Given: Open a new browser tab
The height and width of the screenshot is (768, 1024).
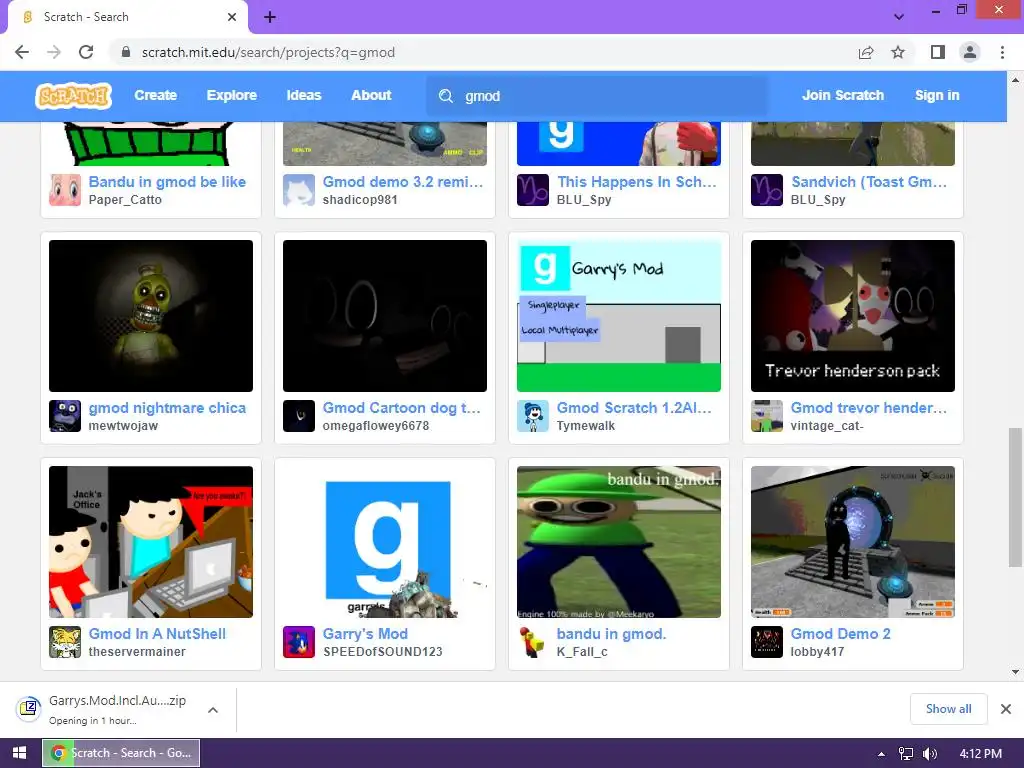Looking at the screenshot, I should pyautogui.click(x=270, y=17).
